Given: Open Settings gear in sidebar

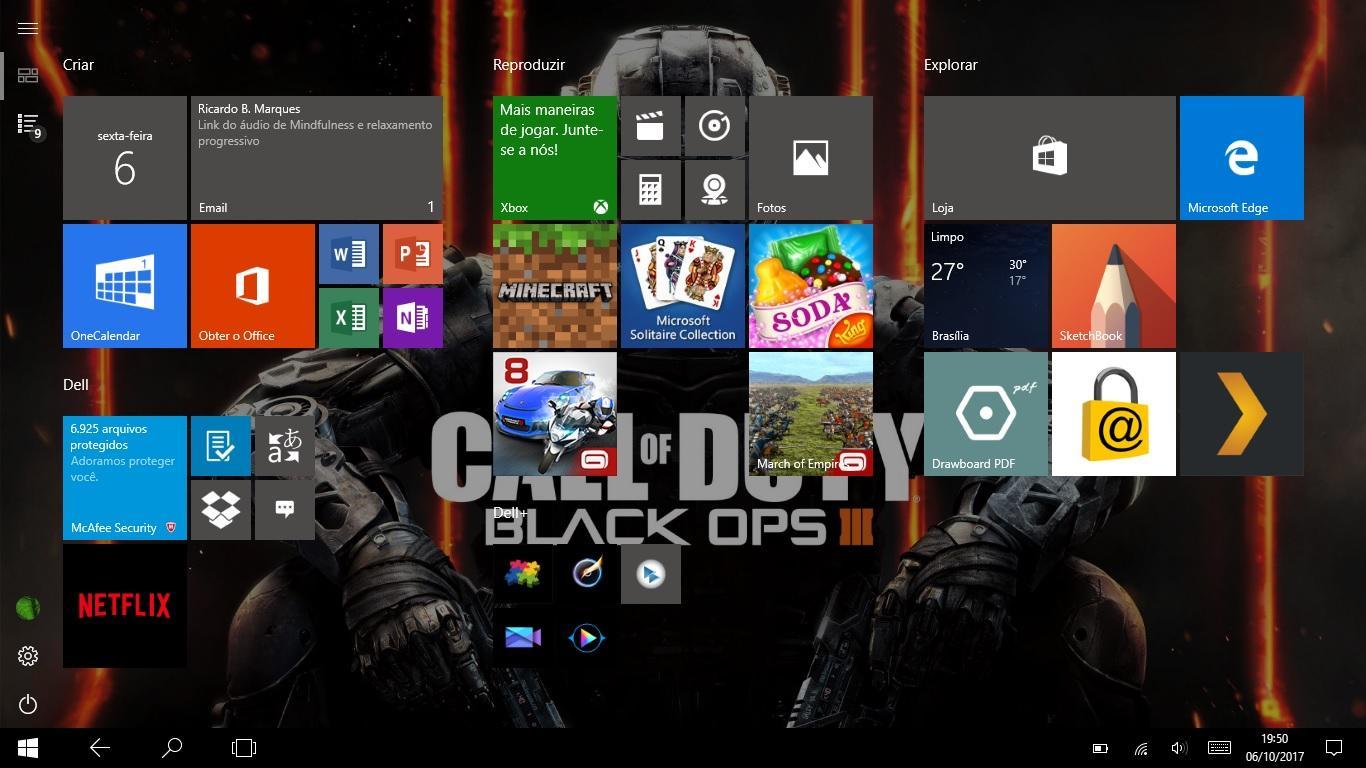Looking at the screenshot, I should 28,656.
